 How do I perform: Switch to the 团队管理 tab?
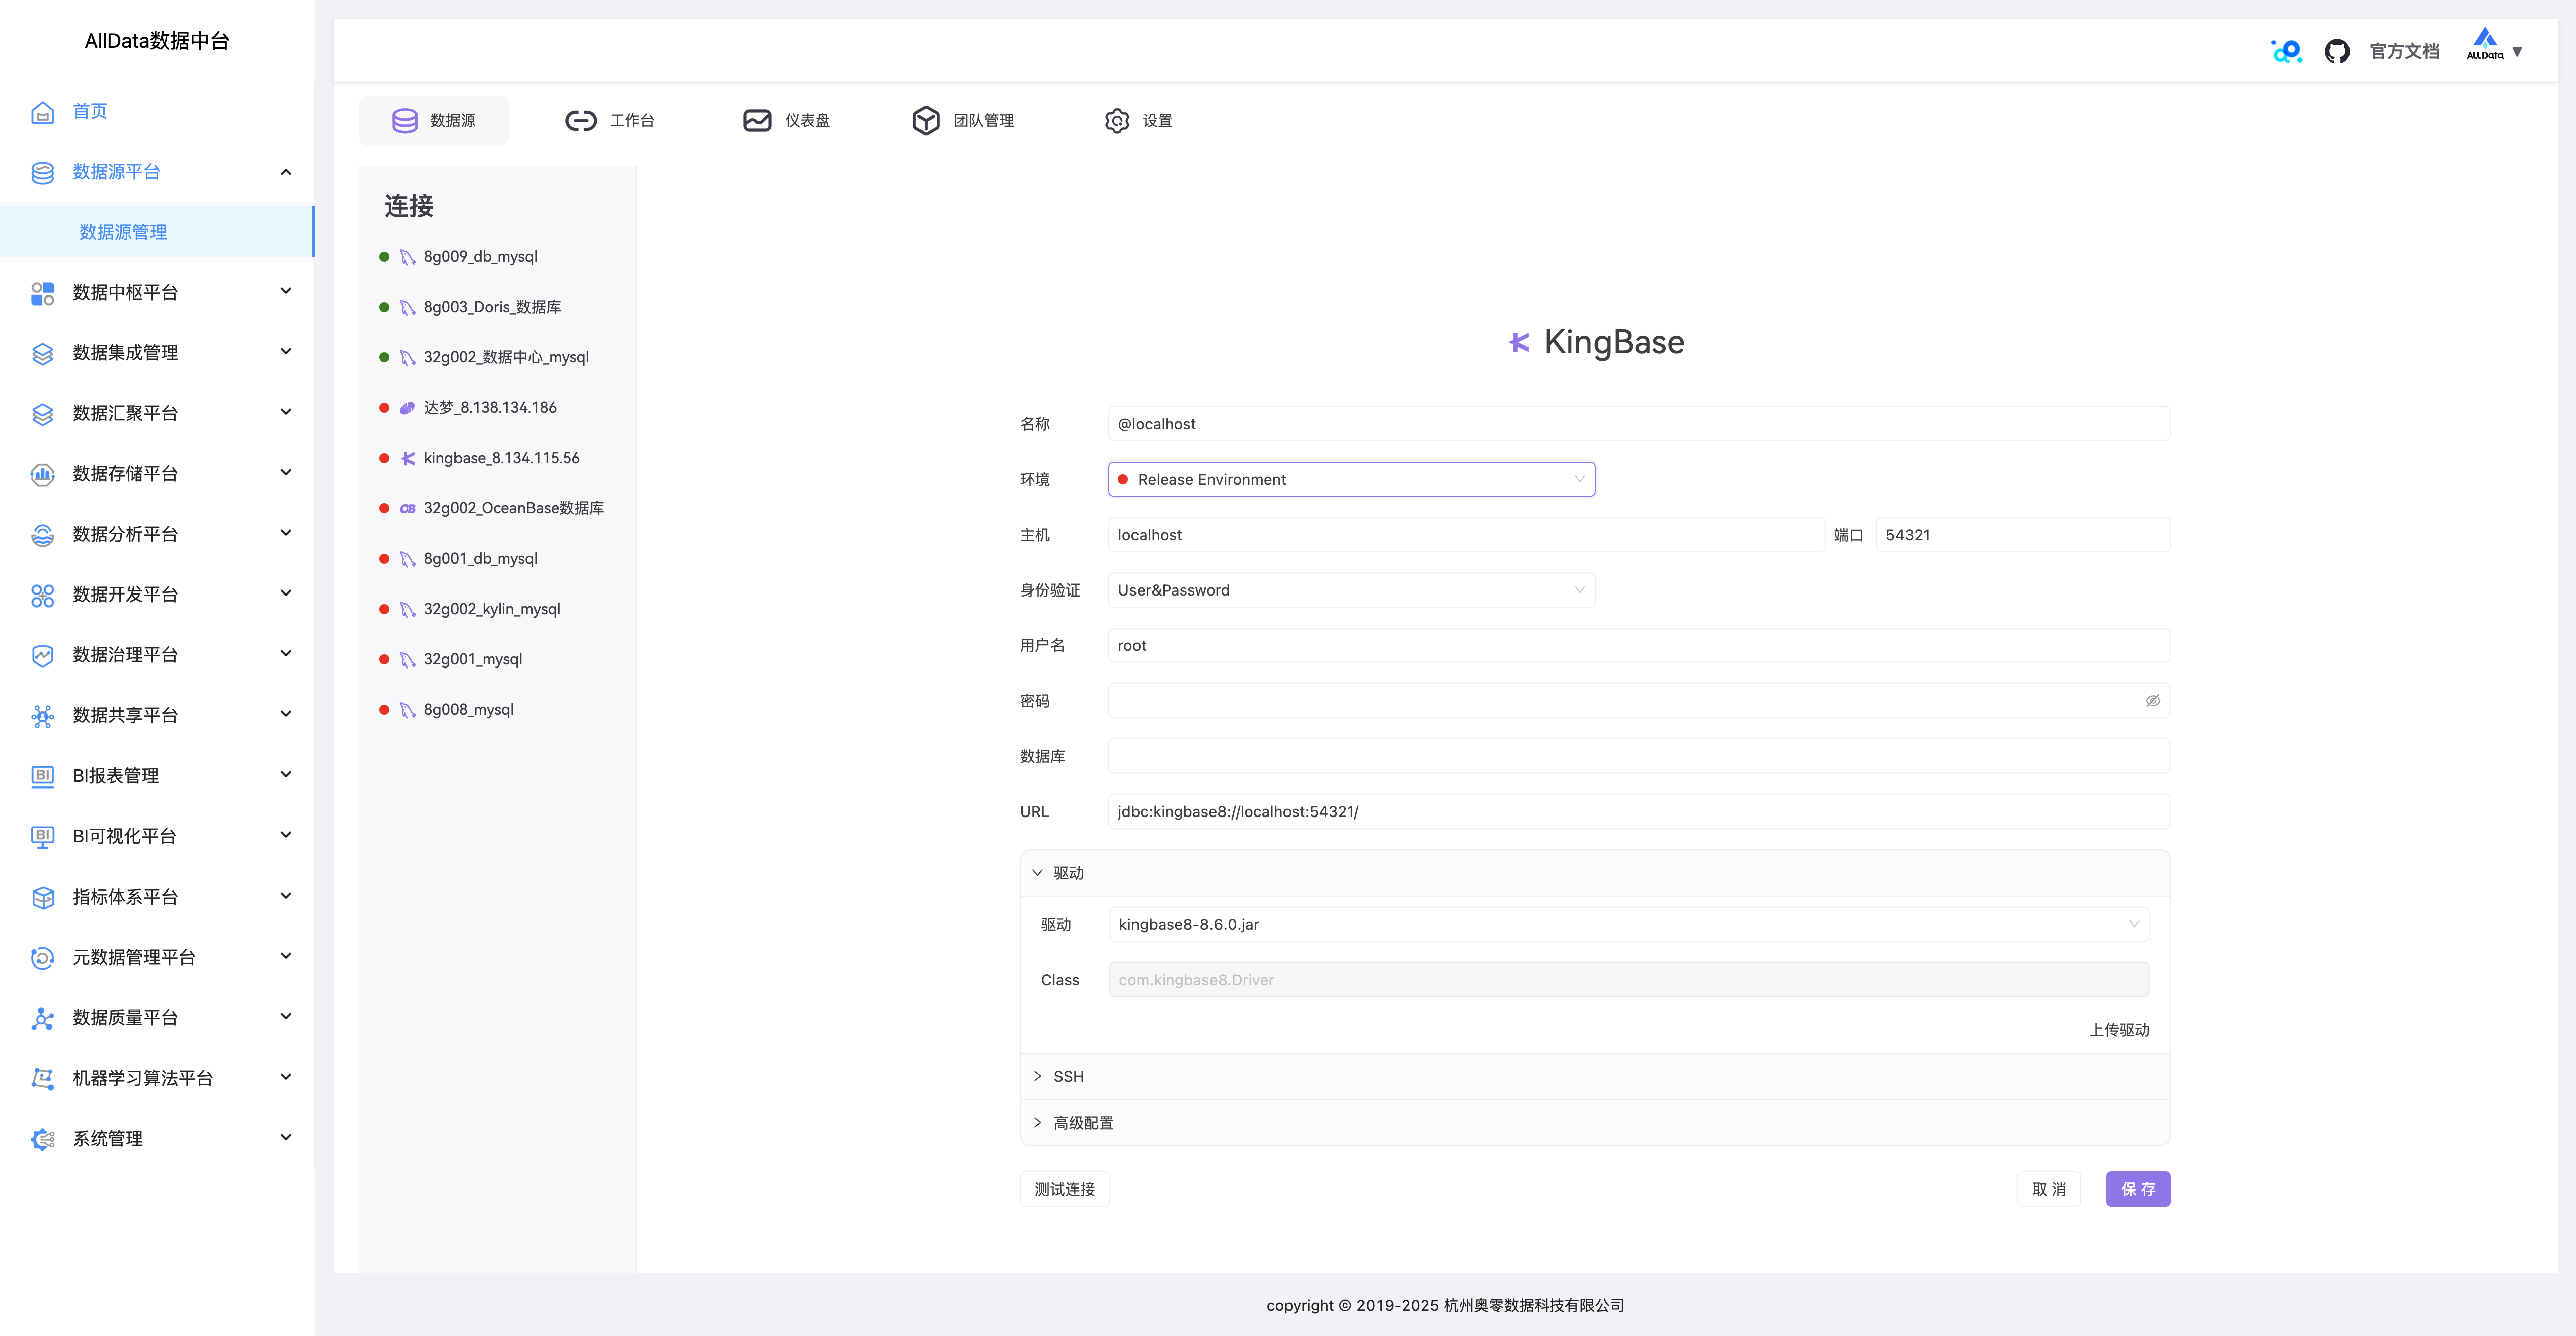[962, 121]
